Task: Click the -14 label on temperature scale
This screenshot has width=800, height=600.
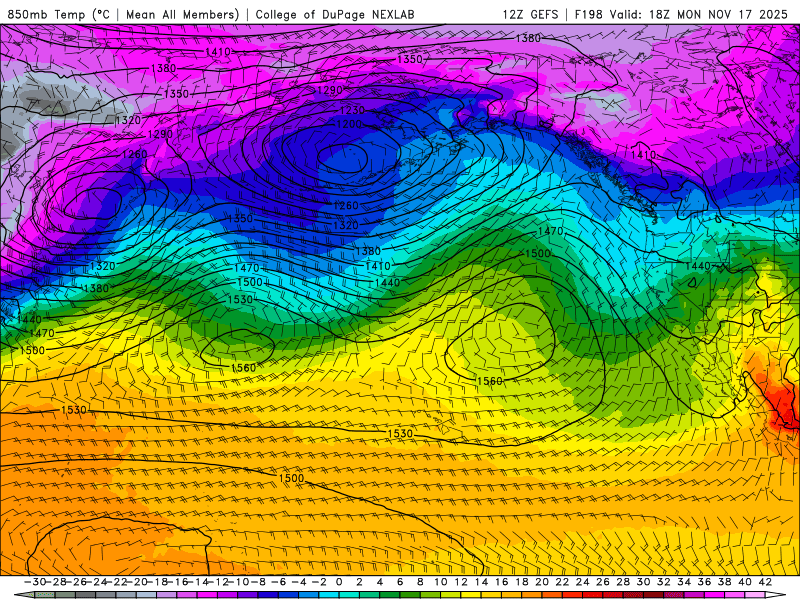Action: click(x=198, y=582)
